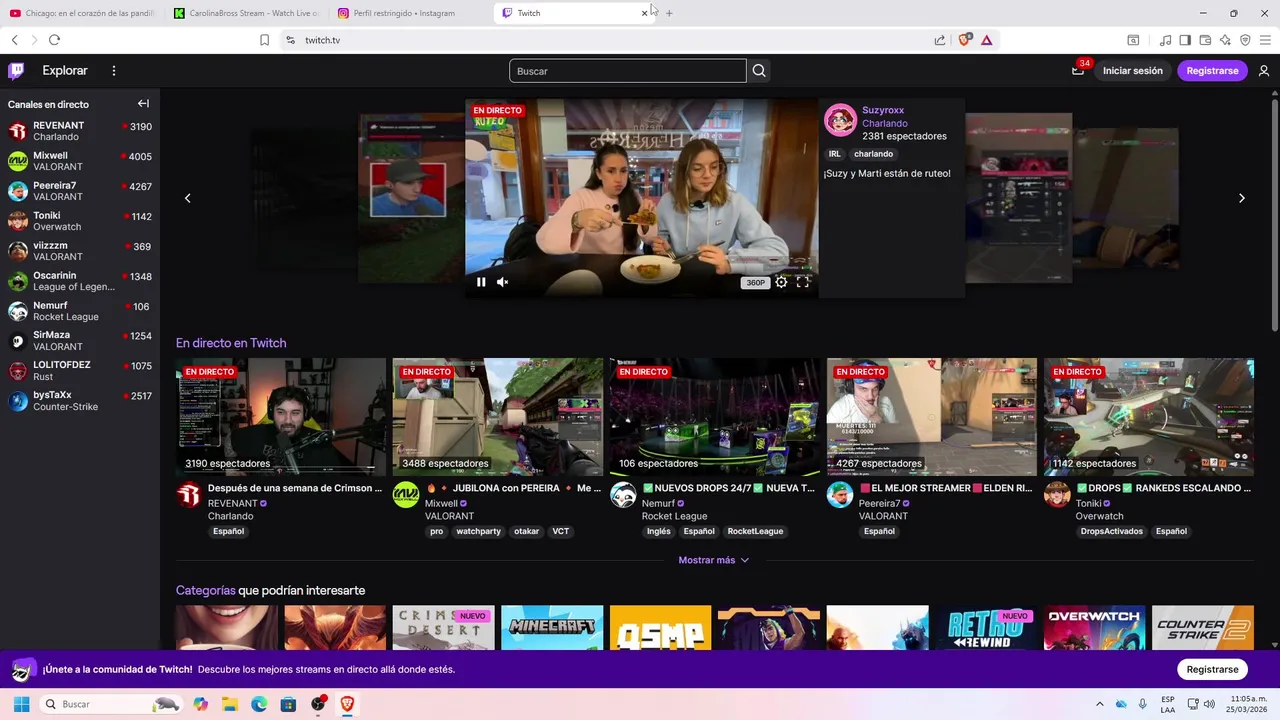Open Brave Shields lion icon
This screenshot has height=720, width=1280.
pos(964,40)
